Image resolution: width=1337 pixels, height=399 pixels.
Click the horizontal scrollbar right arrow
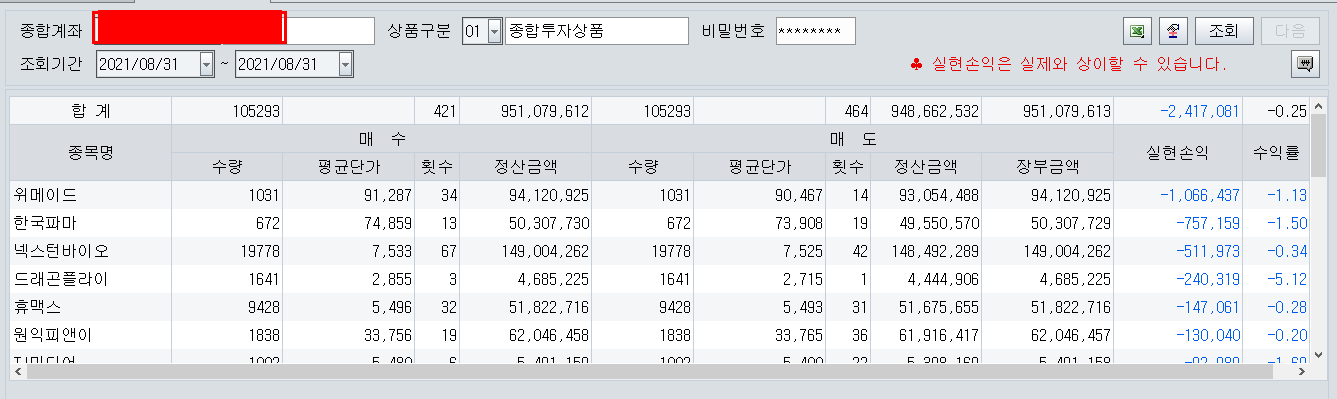tap(1302, 370)
